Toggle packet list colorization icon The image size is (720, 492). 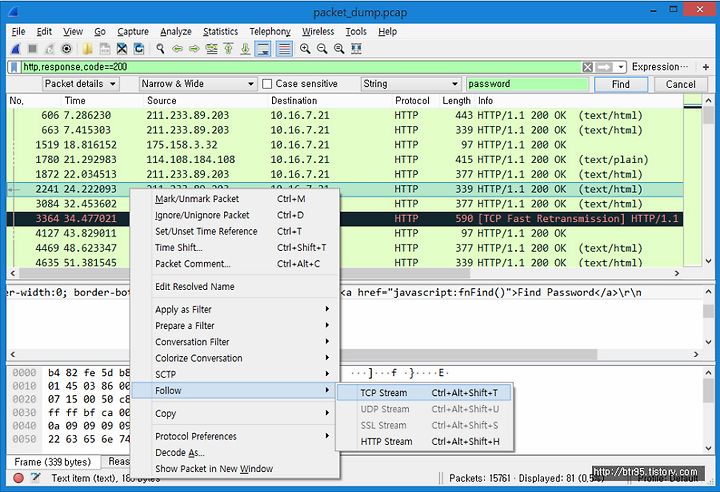click(x=284, y=49)
